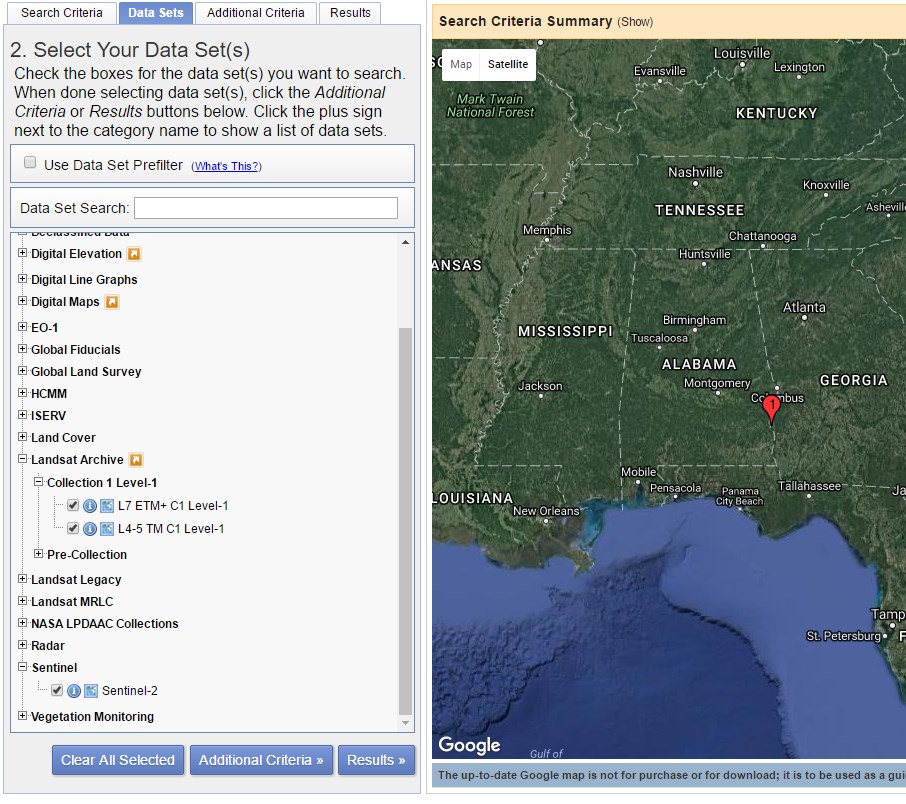Image resolution: width=906 pixels, height=804 pixels.
Task: Click browse overlay icon for L7 ETM+ C1 Level-1
Action: pyautogui.click(x=107, y=506)
